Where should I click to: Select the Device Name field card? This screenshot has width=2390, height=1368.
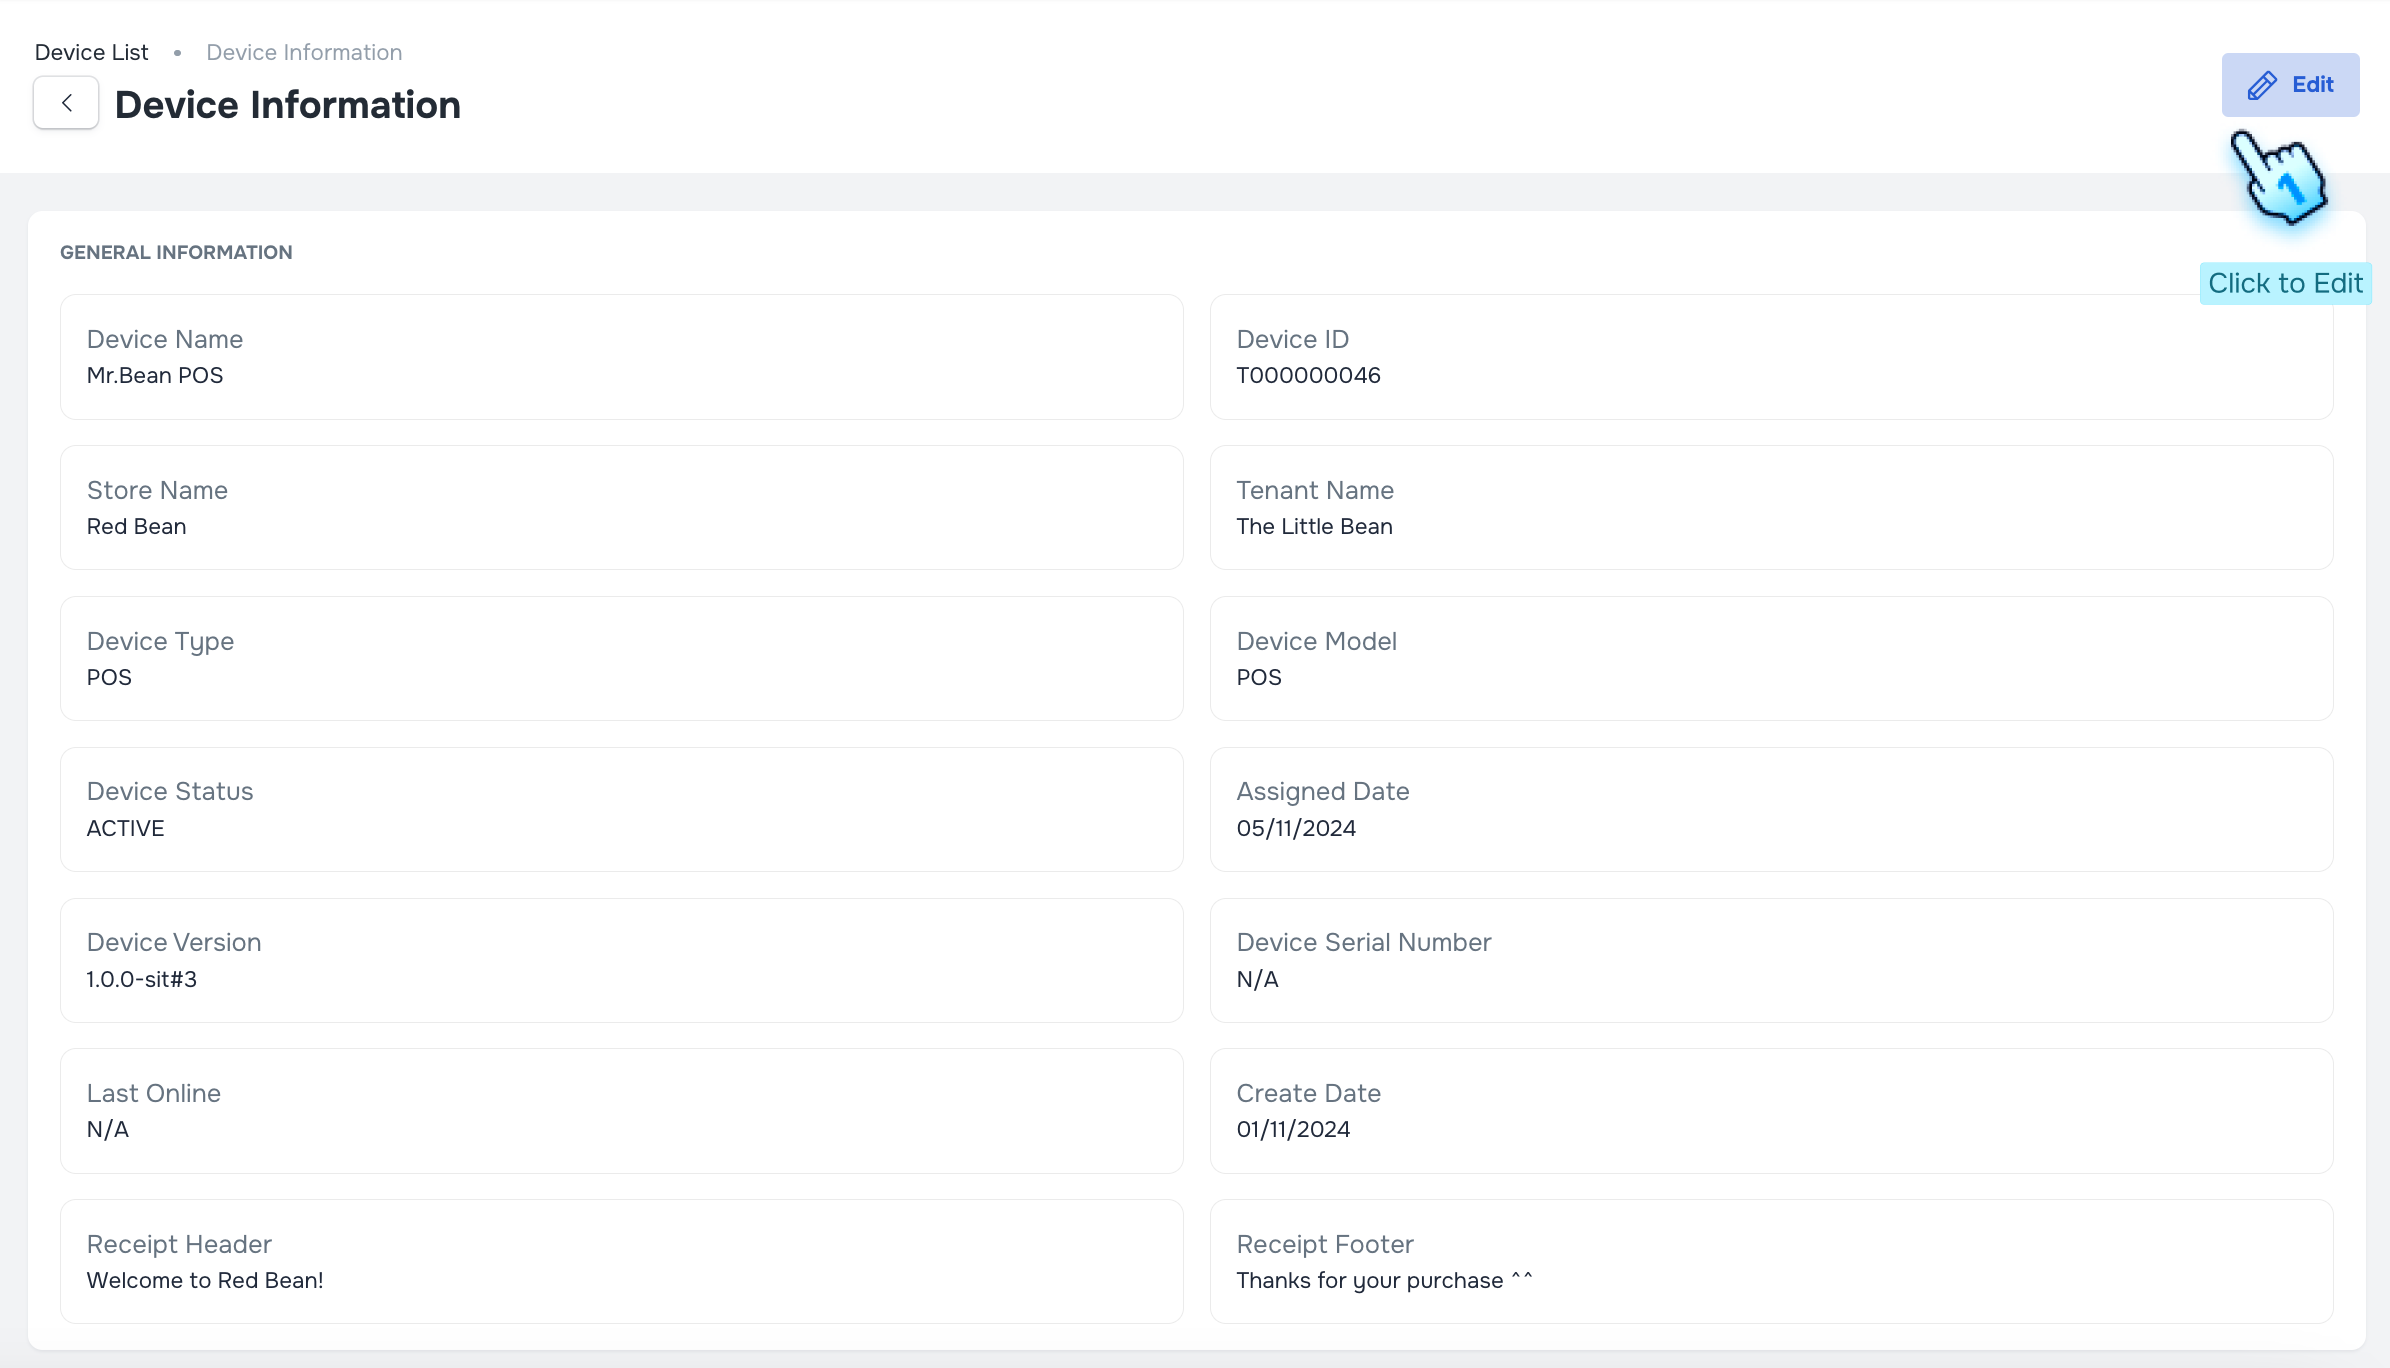621,357
